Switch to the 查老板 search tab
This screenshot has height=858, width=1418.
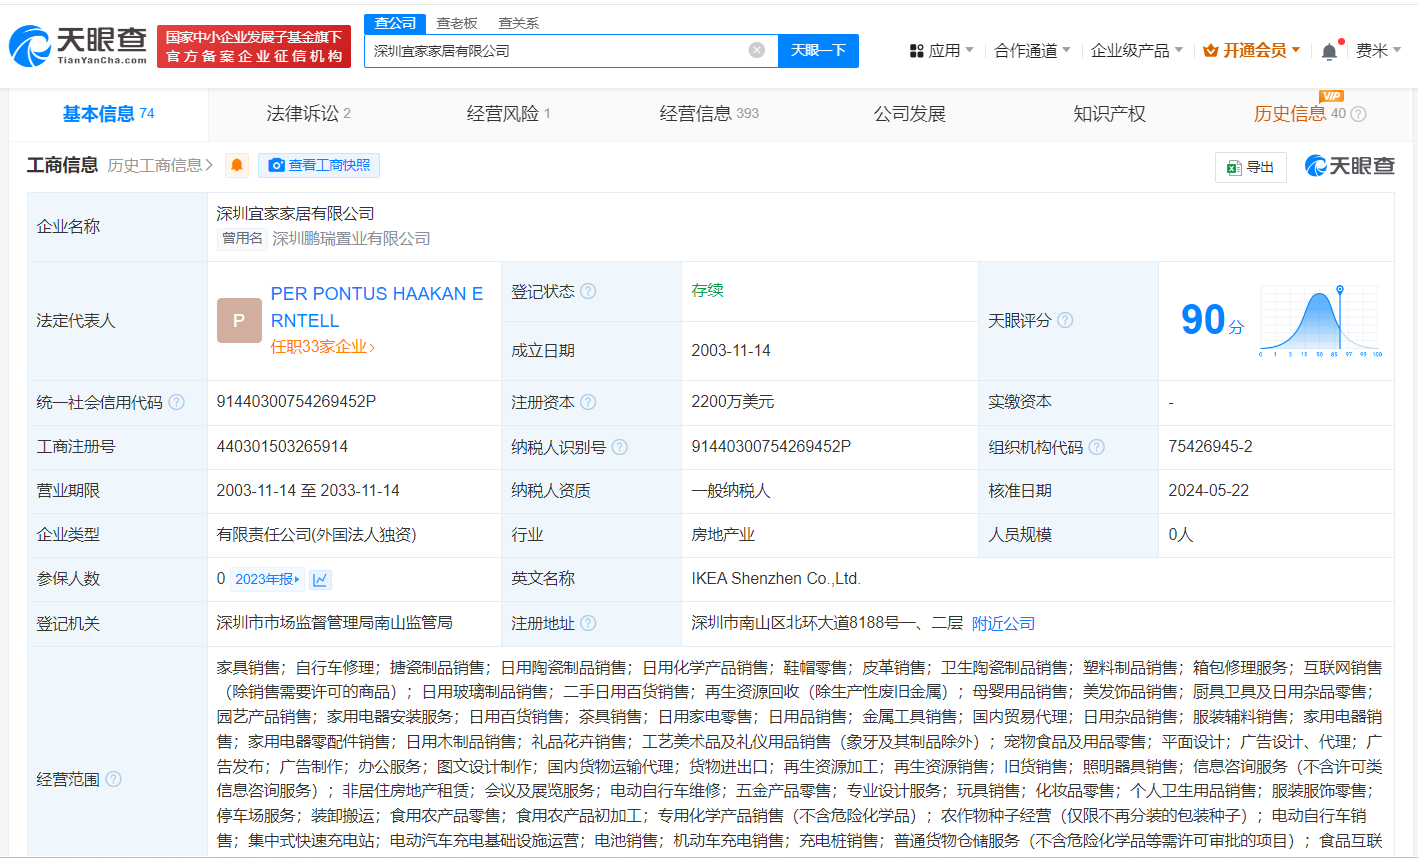(x=457, y=23)
